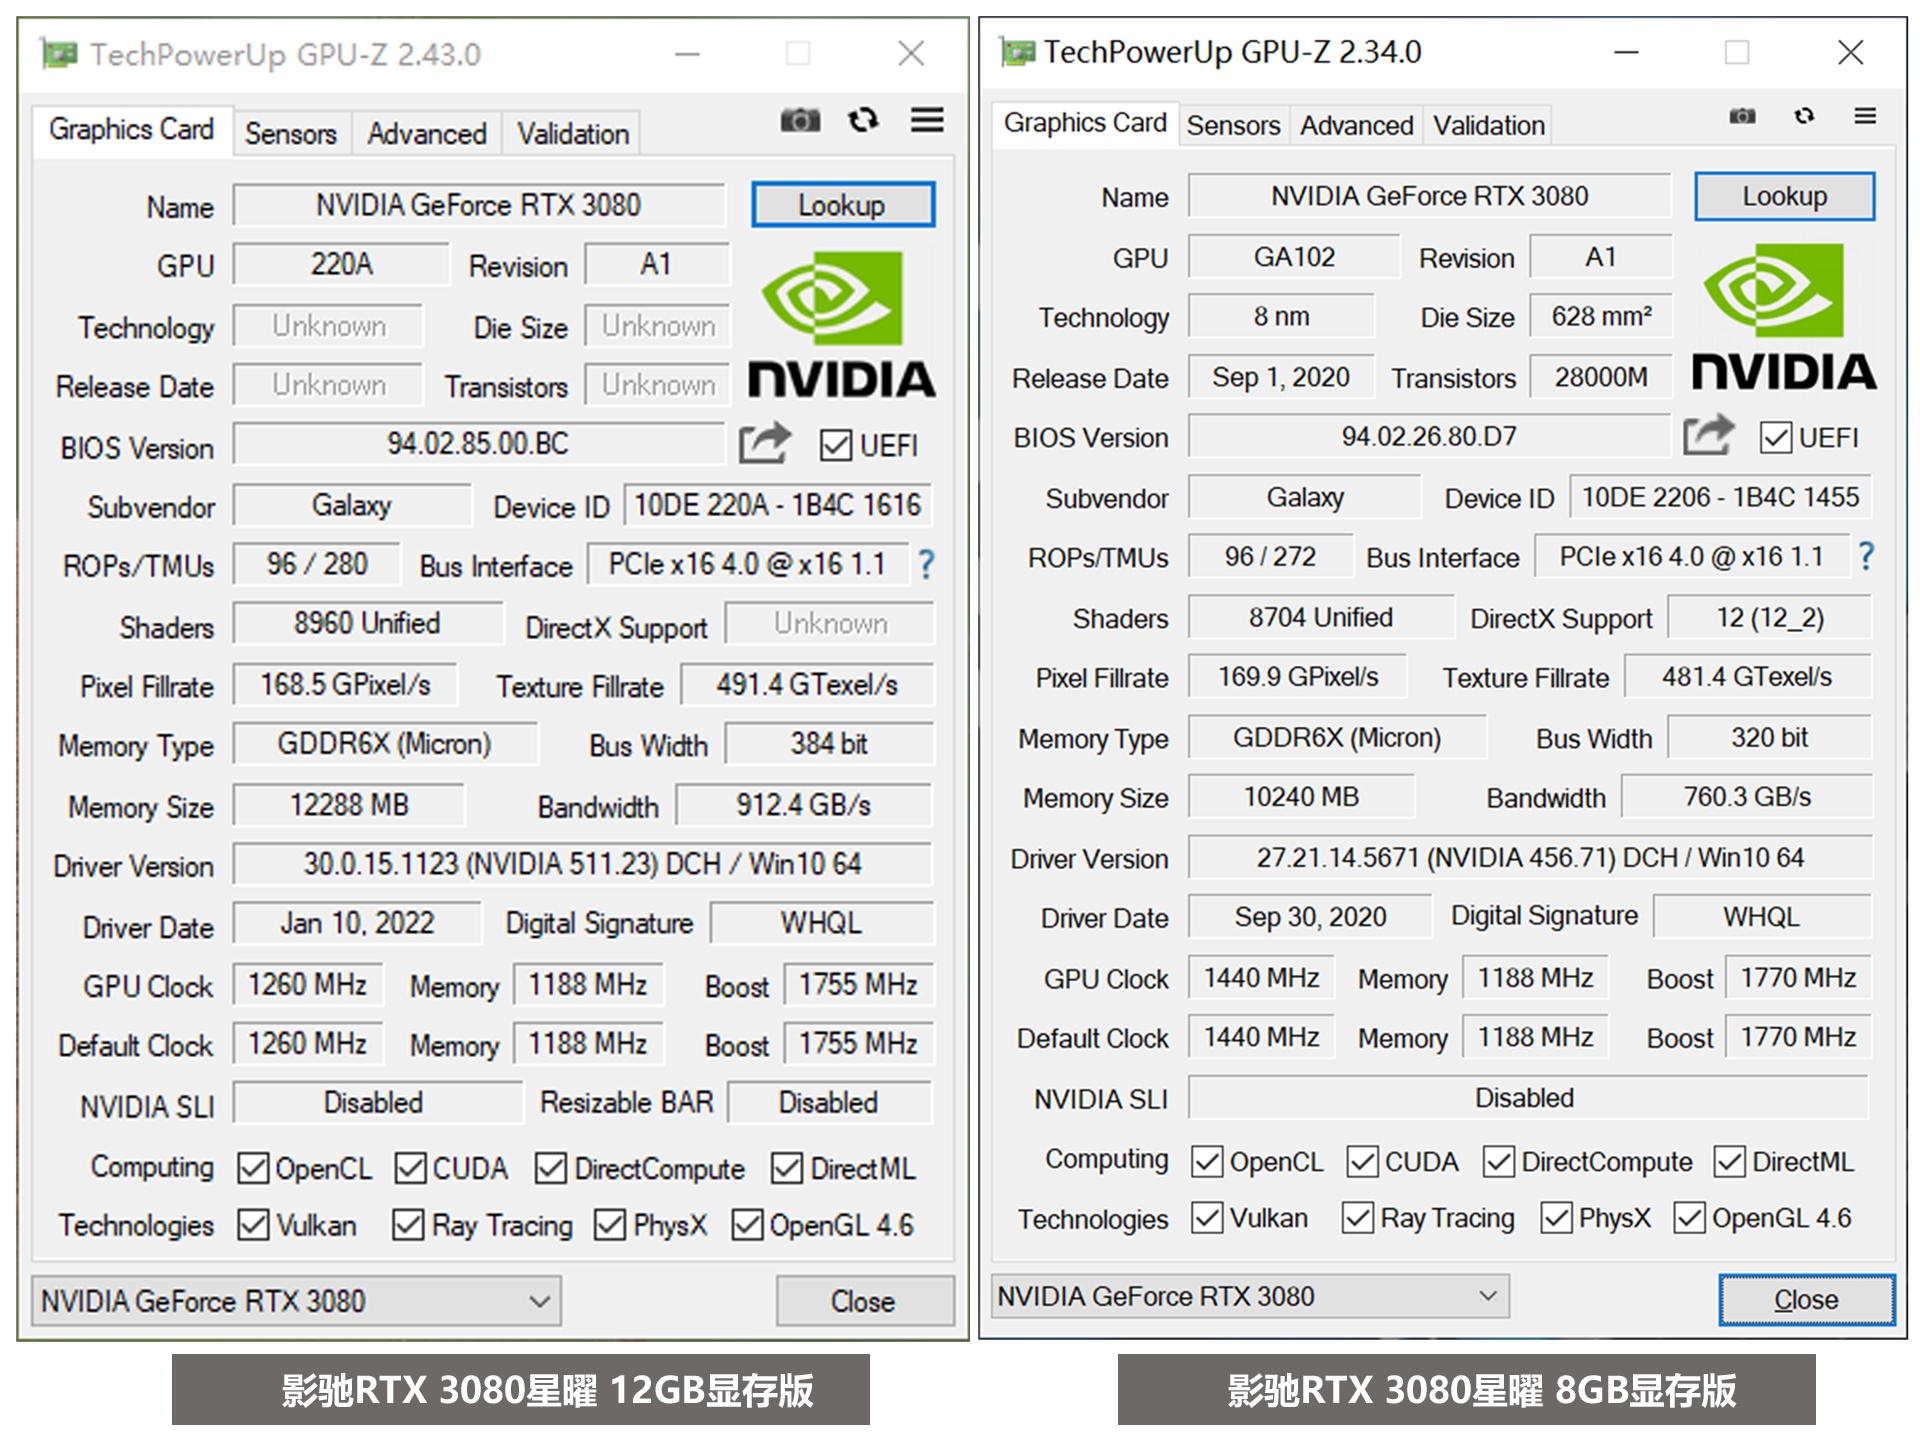Image resolution: width=1920 pixels, height=1451 pixels.
Task: Click the Resizable BAR Disabled field
Action: point(829,1102)
